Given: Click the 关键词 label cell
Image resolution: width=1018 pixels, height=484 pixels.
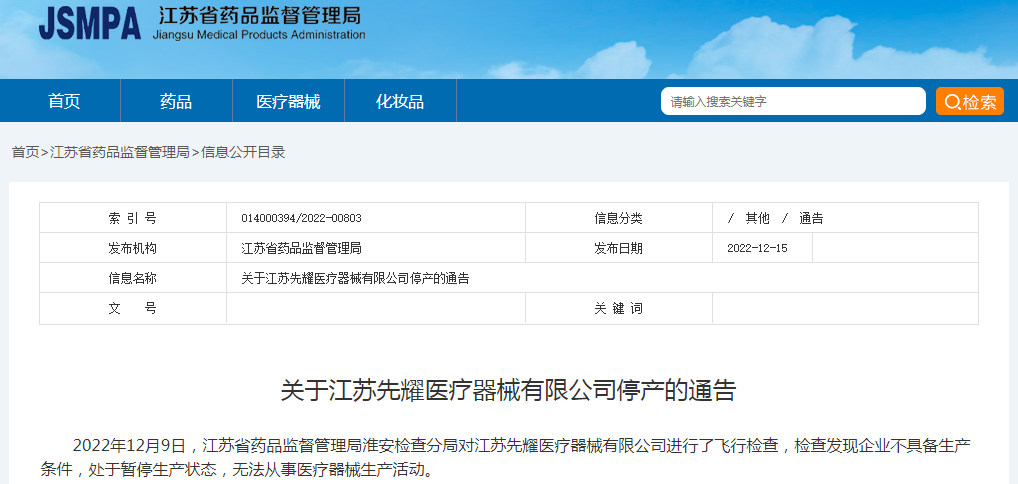Looking at the screenshot, I should coord(618,309).
